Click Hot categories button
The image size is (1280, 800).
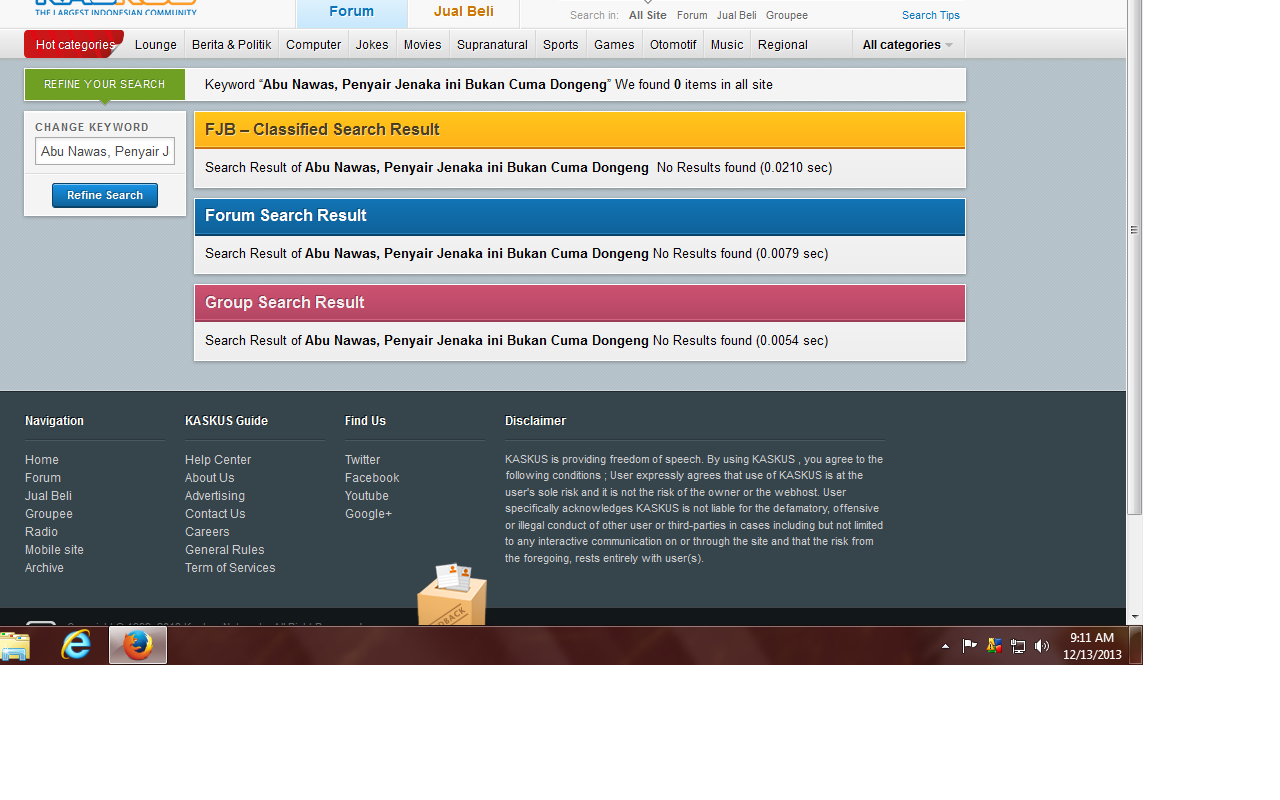tap(74, 44)
